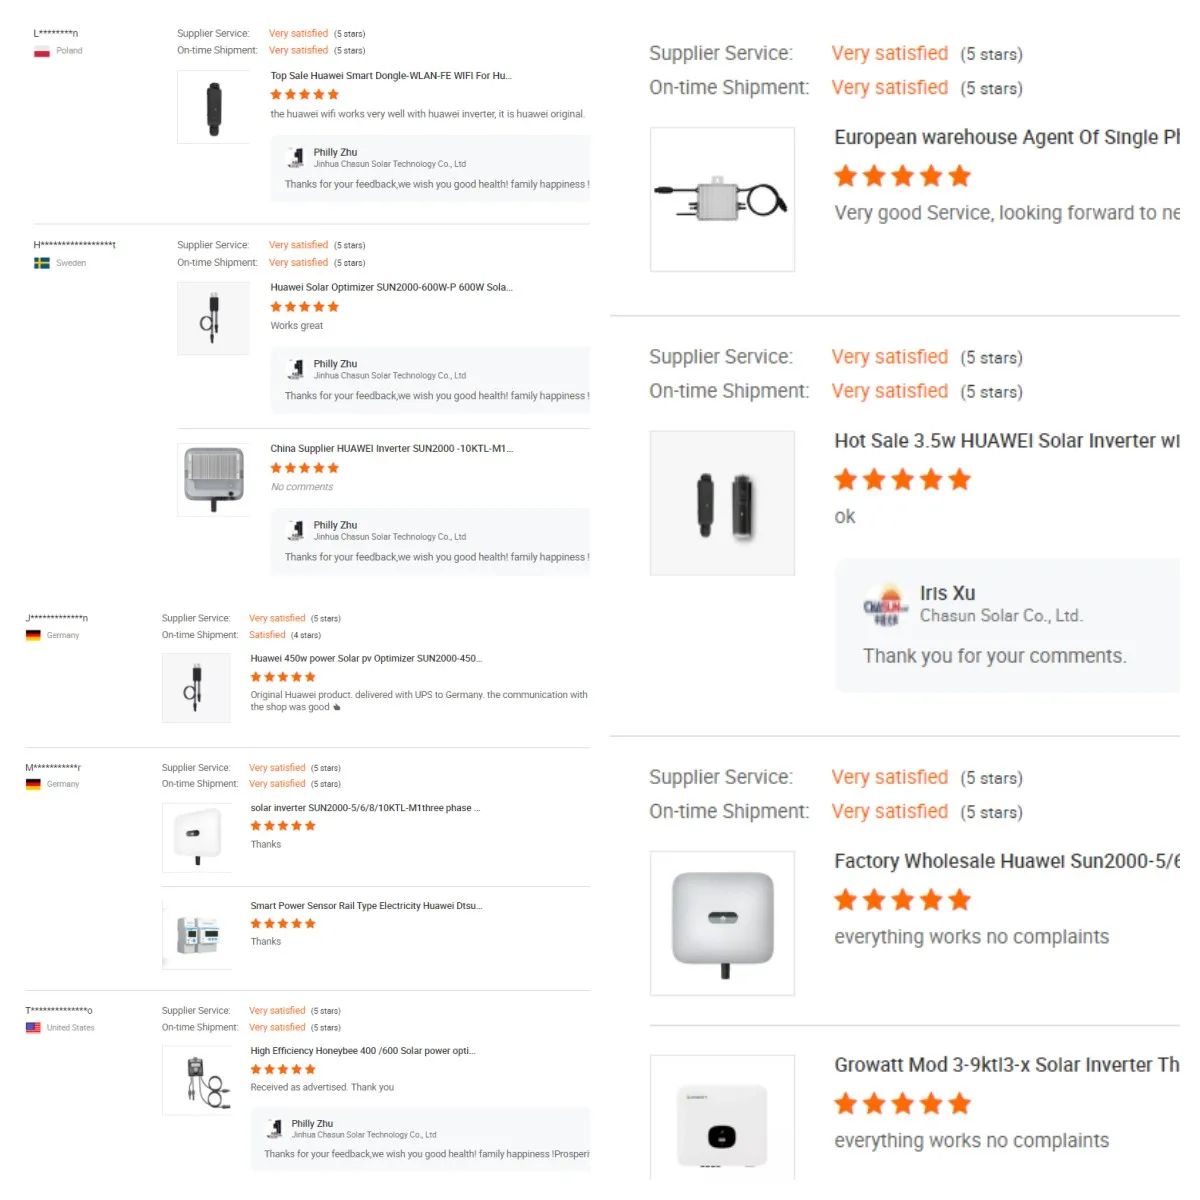Image resolution: width=1200 pixels, height=1200 pixels.
Task: Open the European warehouse microinverter thumbnail
Action: 722,199
